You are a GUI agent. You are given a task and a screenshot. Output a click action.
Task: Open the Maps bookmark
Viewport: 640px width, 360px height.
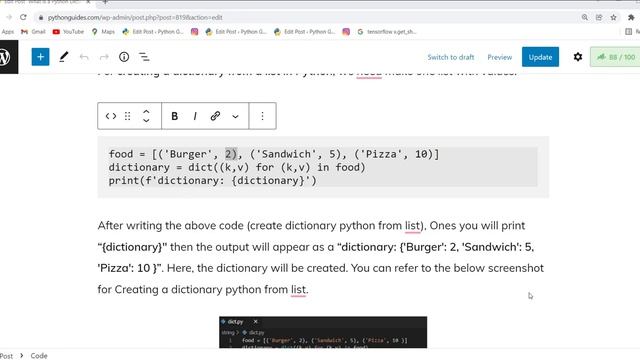[103, 31]
